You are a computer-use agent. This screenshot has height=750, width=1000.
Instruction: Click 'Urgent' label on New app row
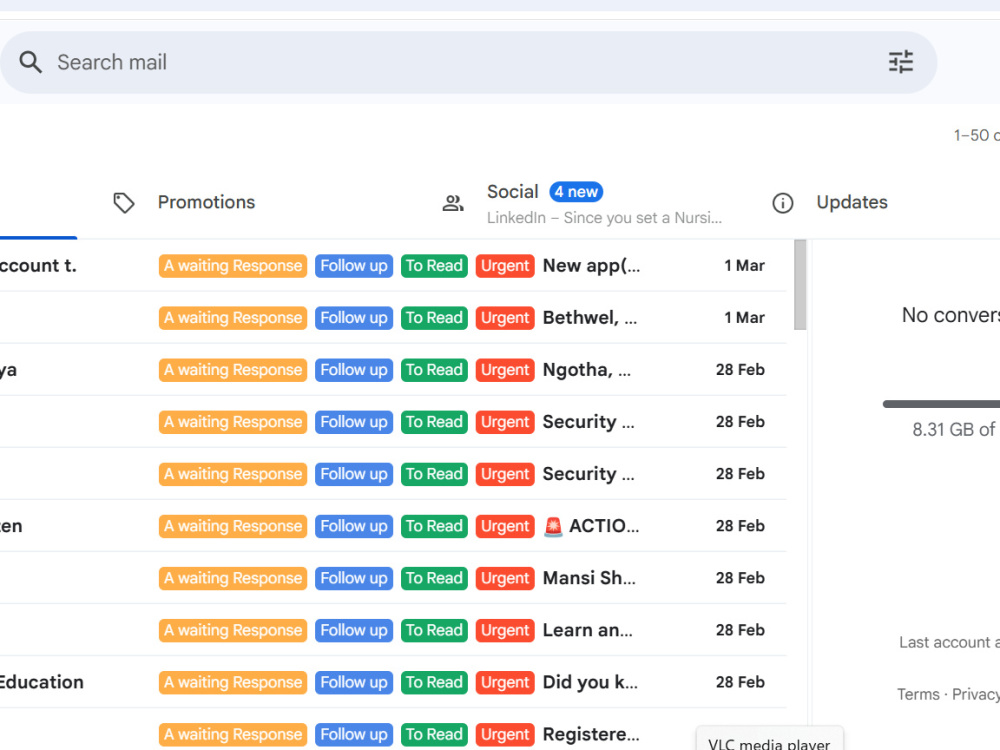point(505,266)
